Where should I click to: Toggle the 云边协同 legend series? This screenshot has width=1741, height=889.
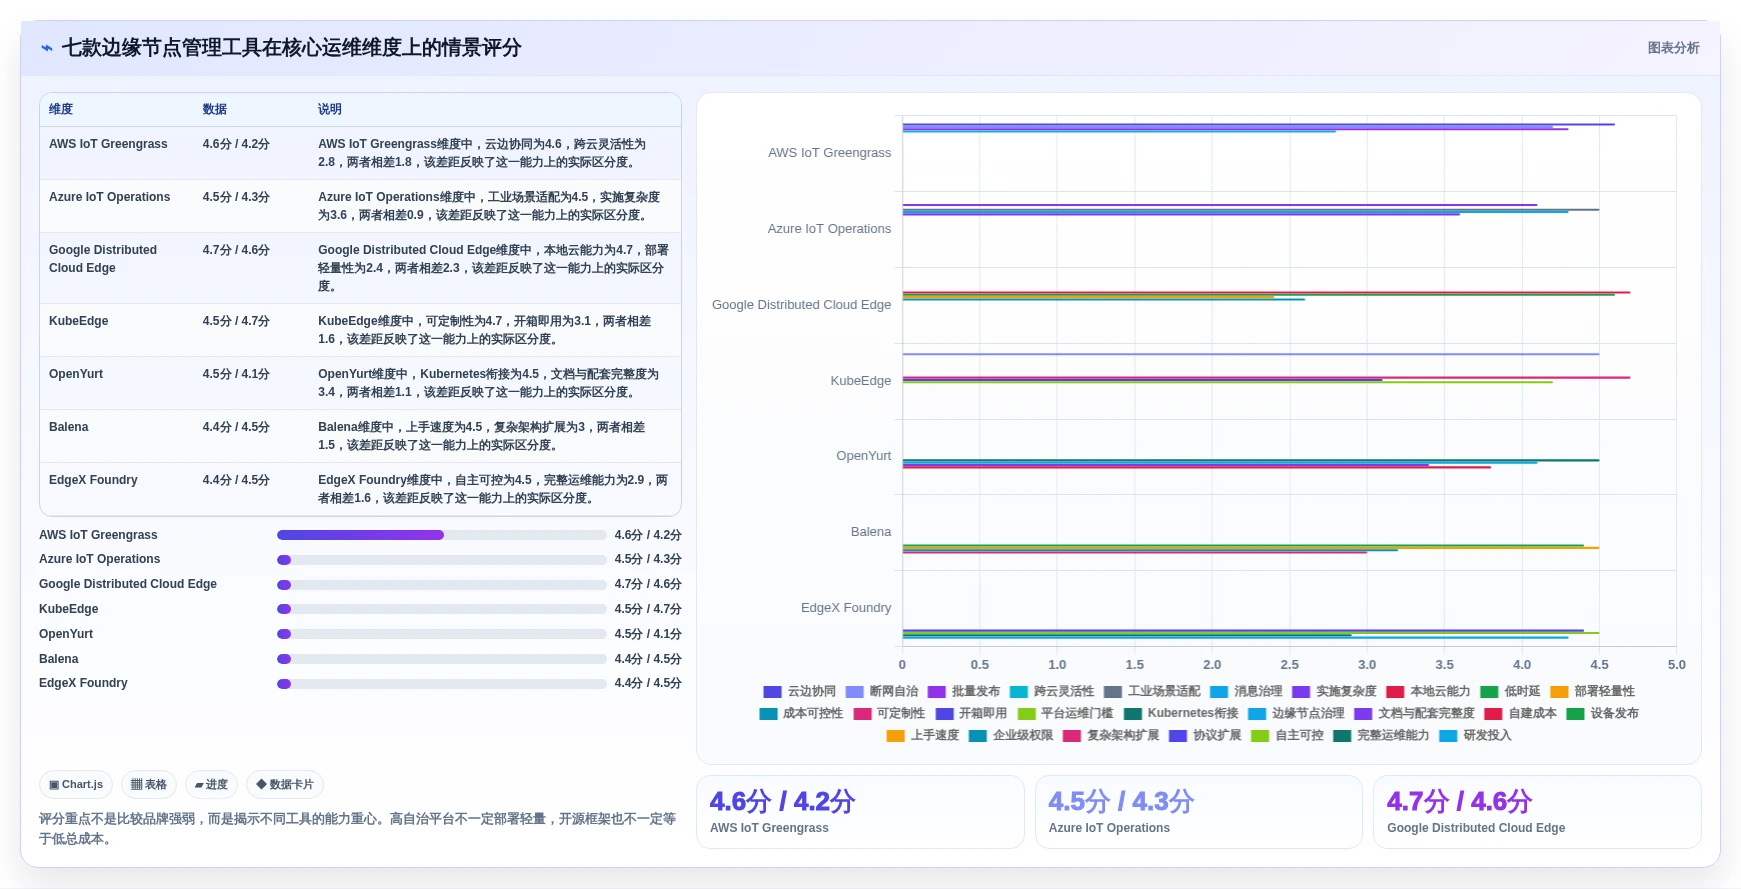(x=799, y=691)
